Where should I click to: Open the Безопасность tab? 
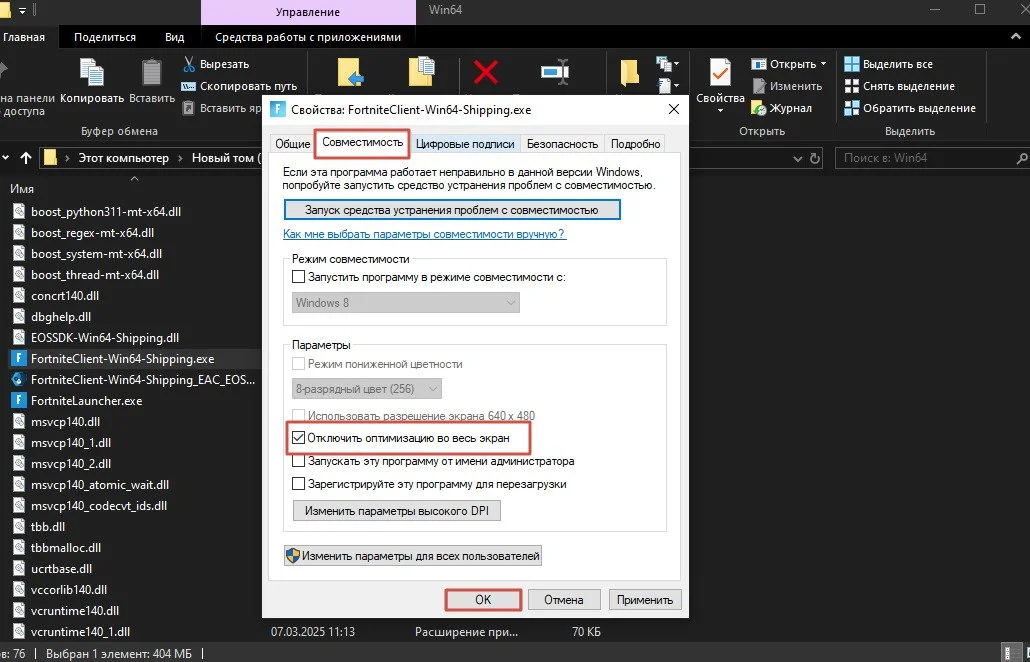562,144
